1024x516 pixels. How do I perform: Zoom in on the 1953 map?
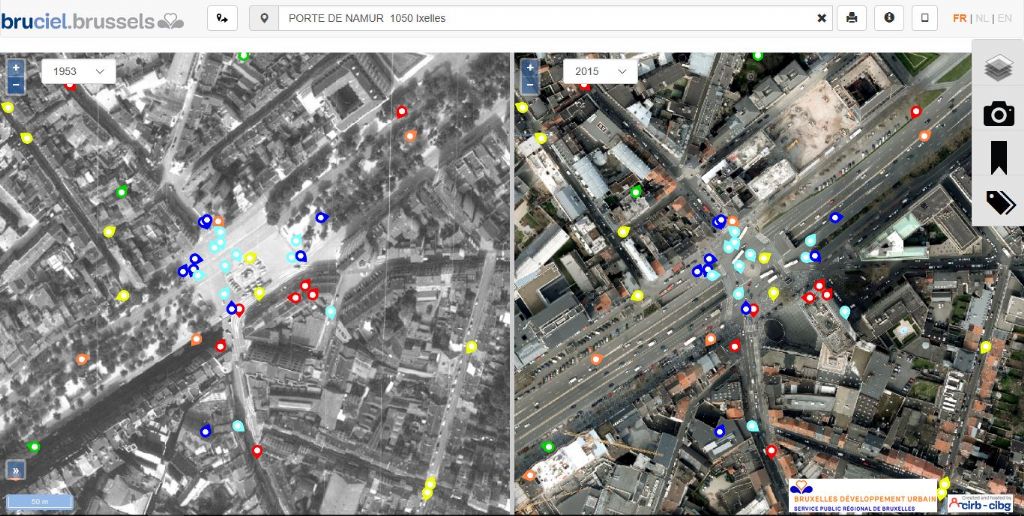click(15, 67)
